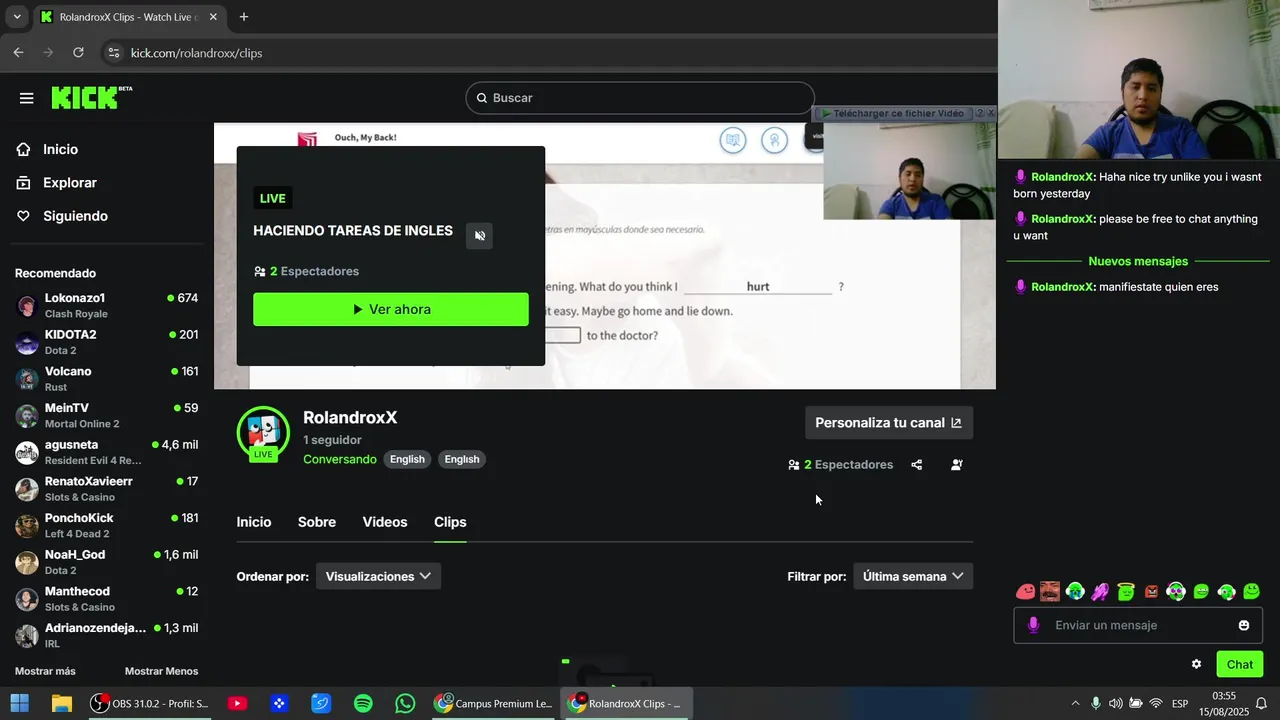This screenshot has height=720, width=1280.
Task: Show hidden system tray icons
Action: (1075, 704)
